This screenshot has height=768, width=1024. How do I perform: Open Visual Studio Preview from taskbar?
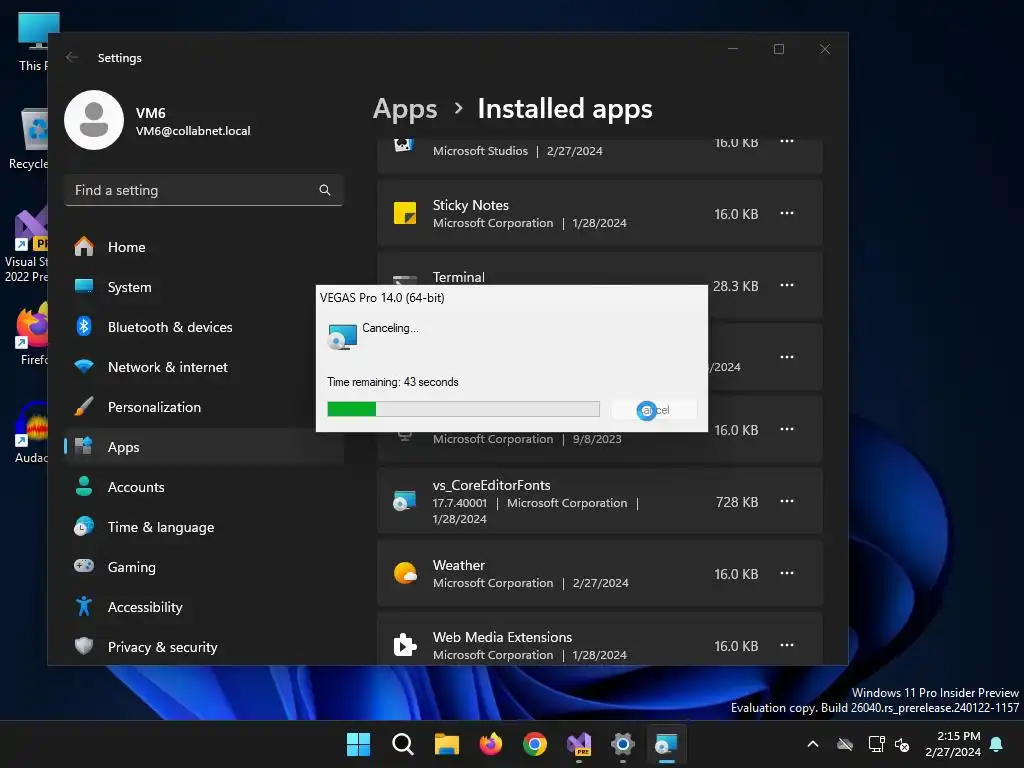pos(579,744)
